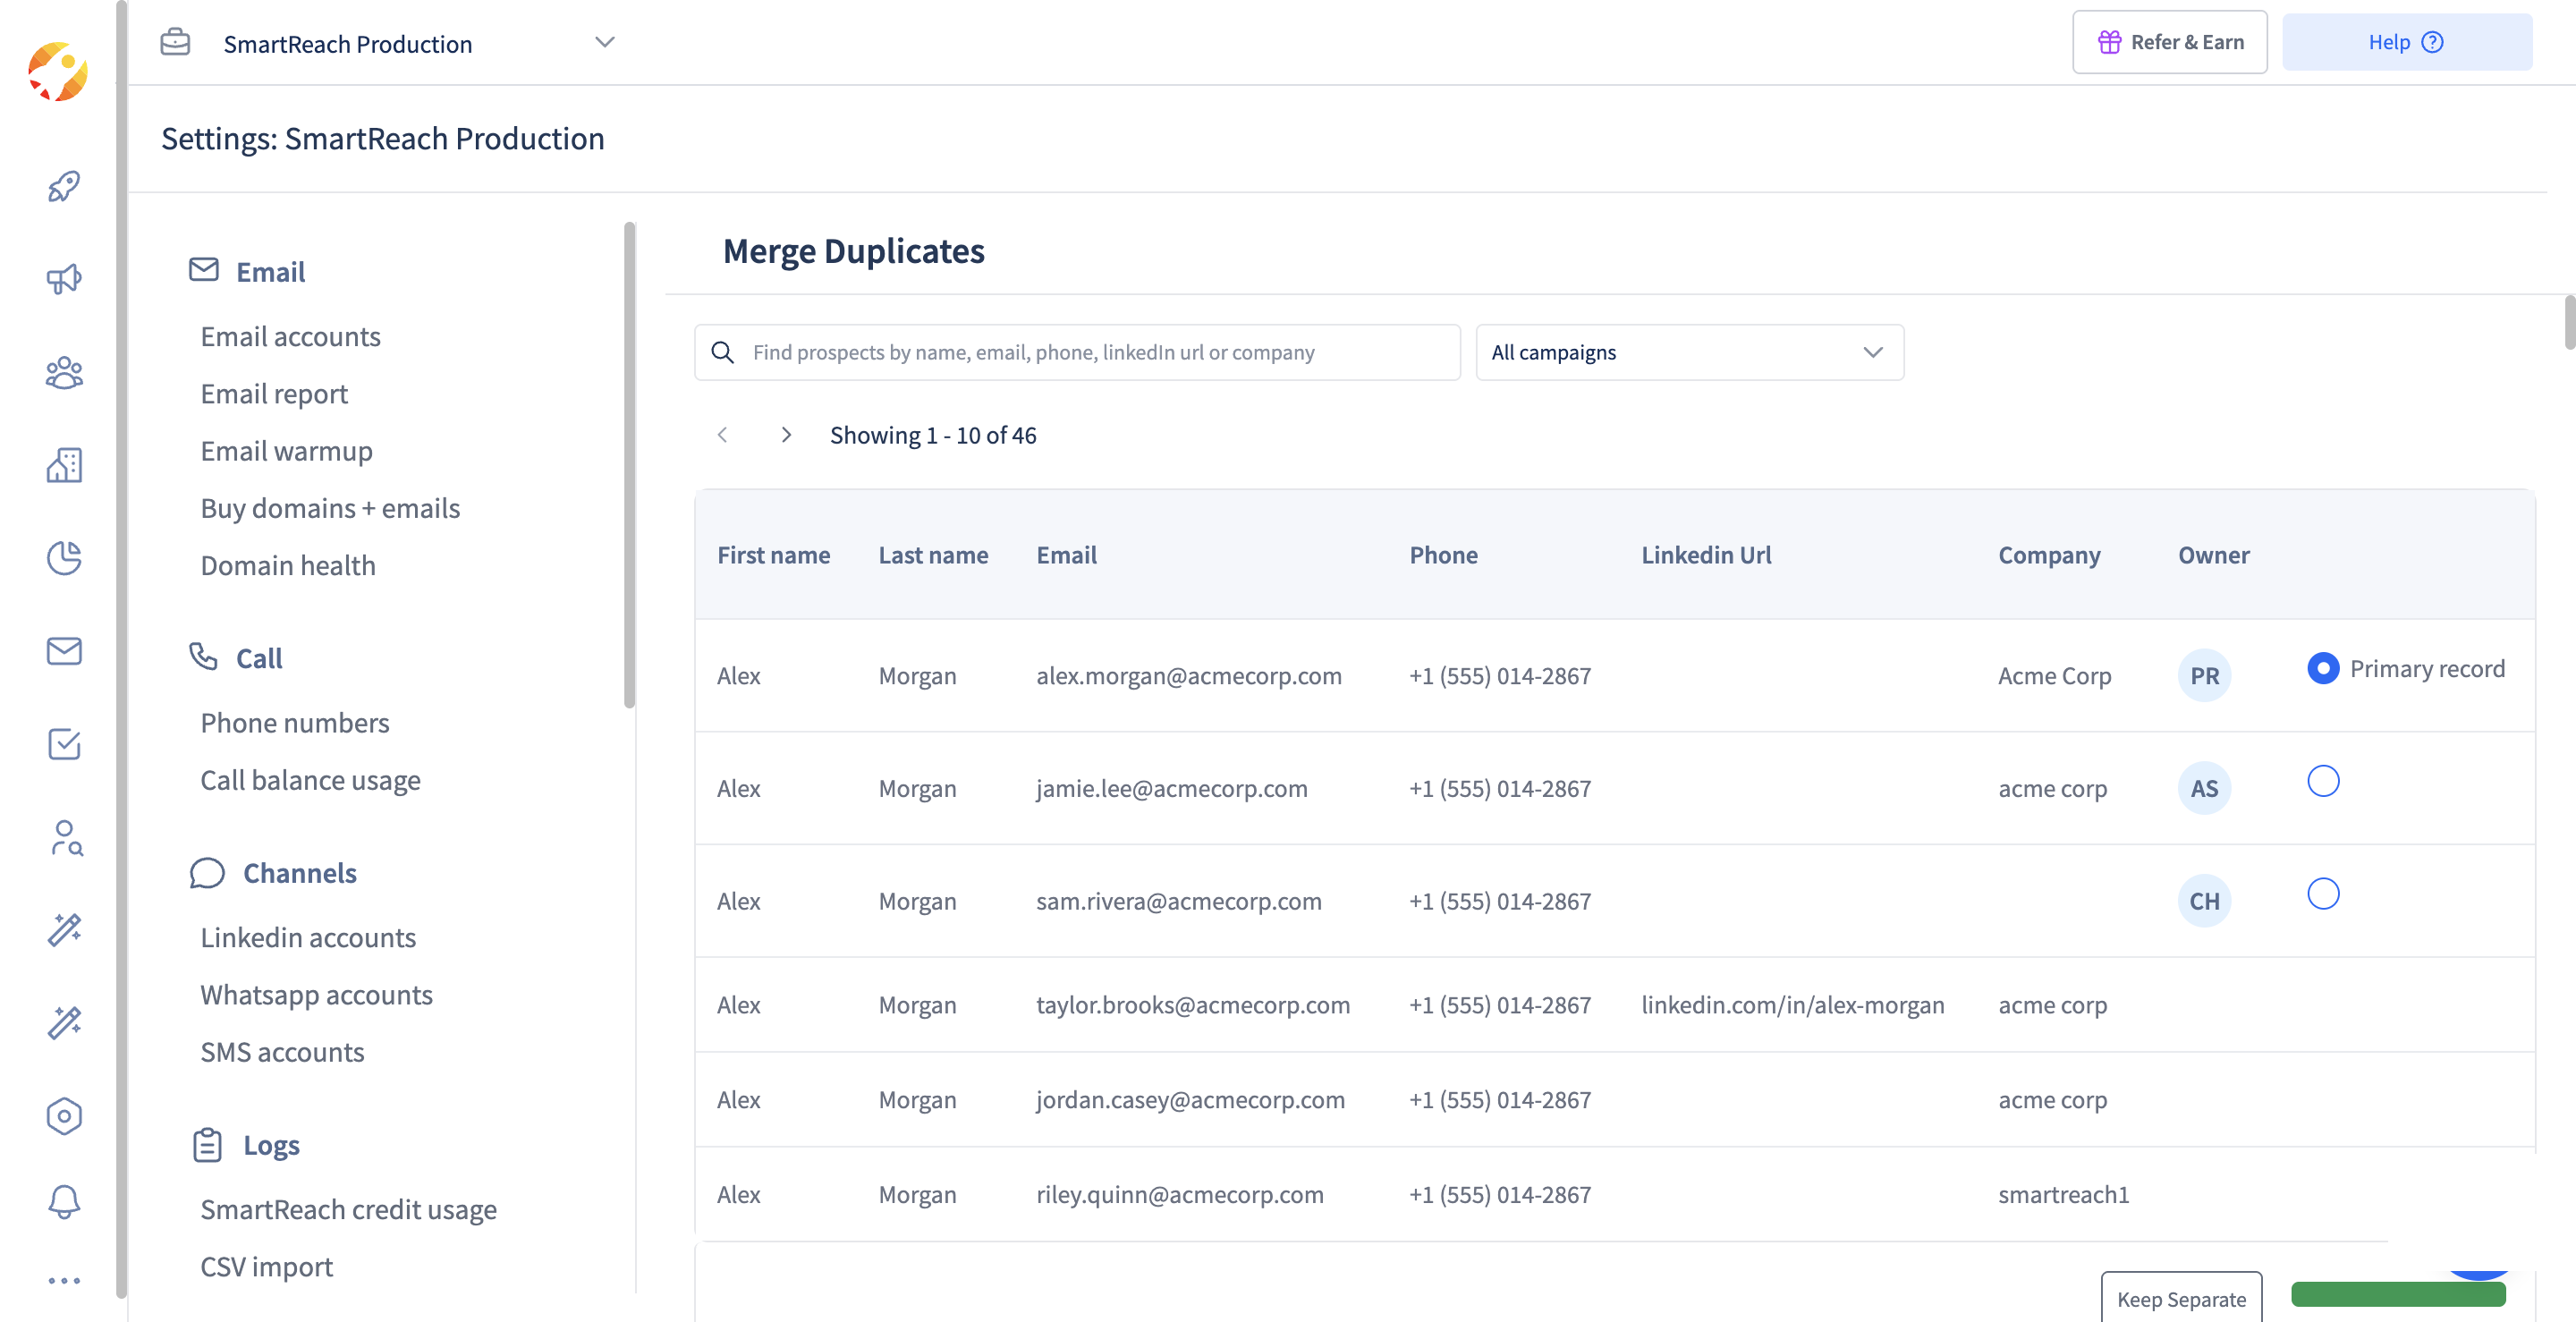Open the envelope inbox icon in sidebar
This screenshot has height=1322, width=2576.
click(64, 651)
